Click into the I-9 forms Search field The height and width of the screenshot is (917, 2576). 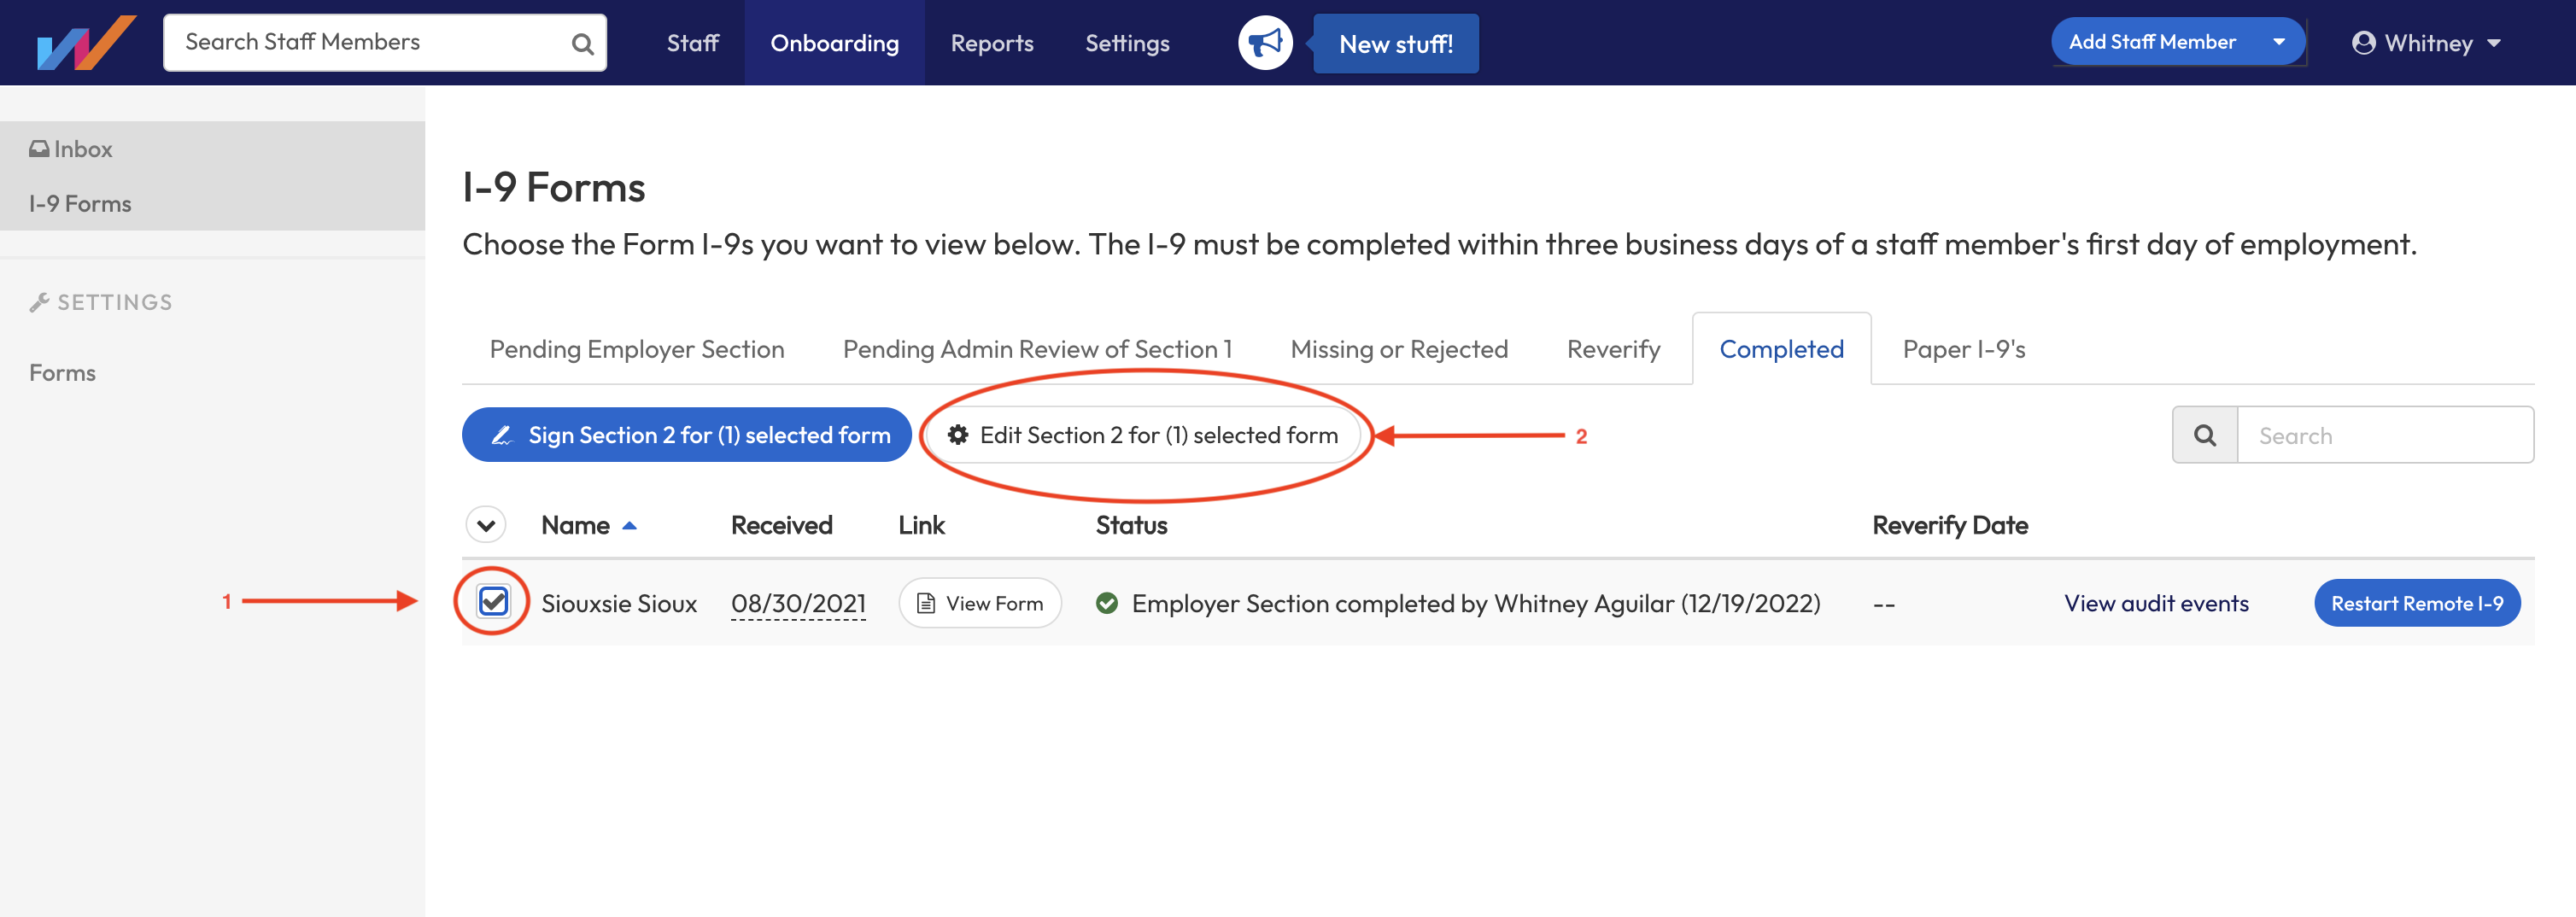(2384, 435)
